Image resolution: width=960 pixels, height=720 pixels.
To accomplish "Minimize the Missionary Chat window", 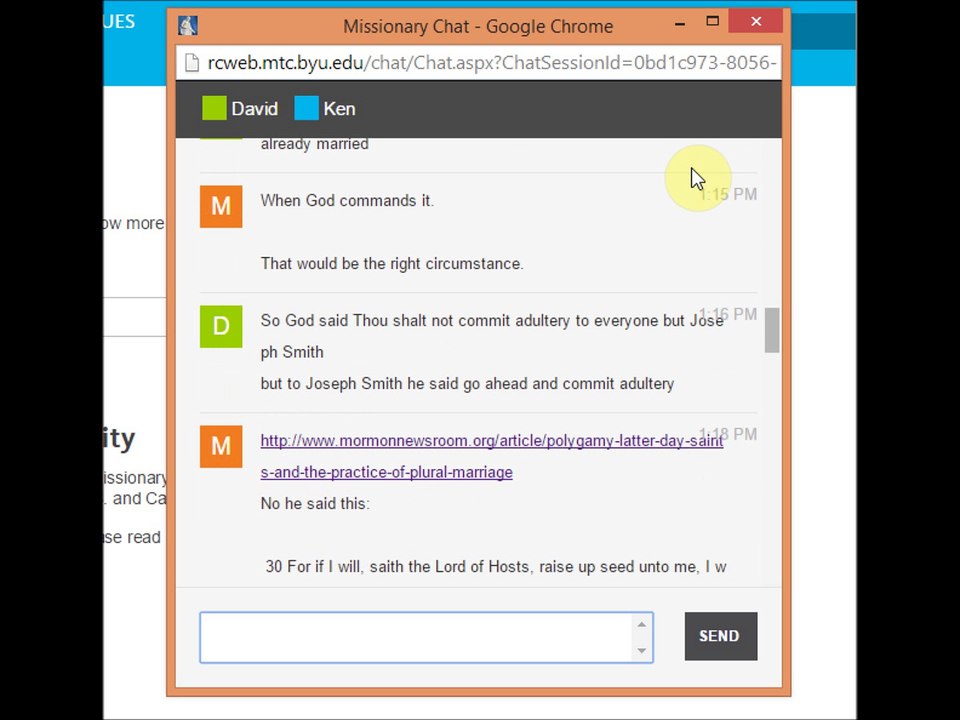I will 680,23.
